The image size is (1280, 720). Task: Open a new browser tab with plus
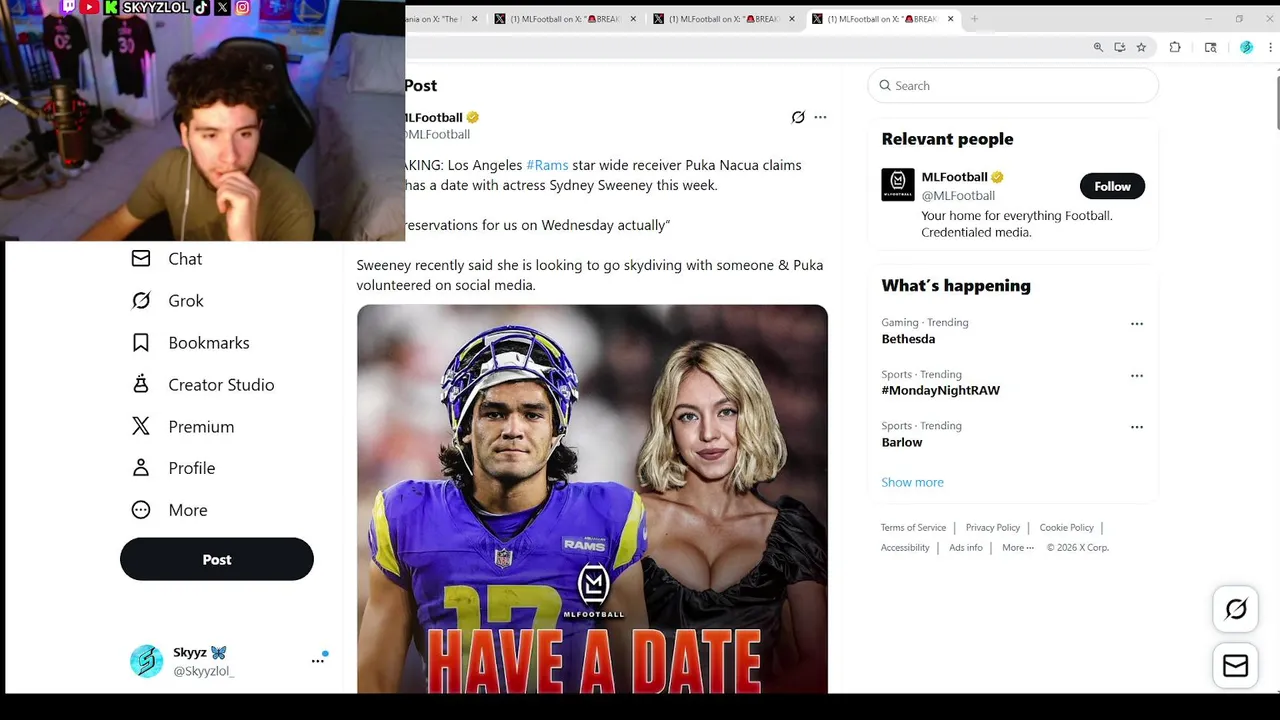pos(974,18)
